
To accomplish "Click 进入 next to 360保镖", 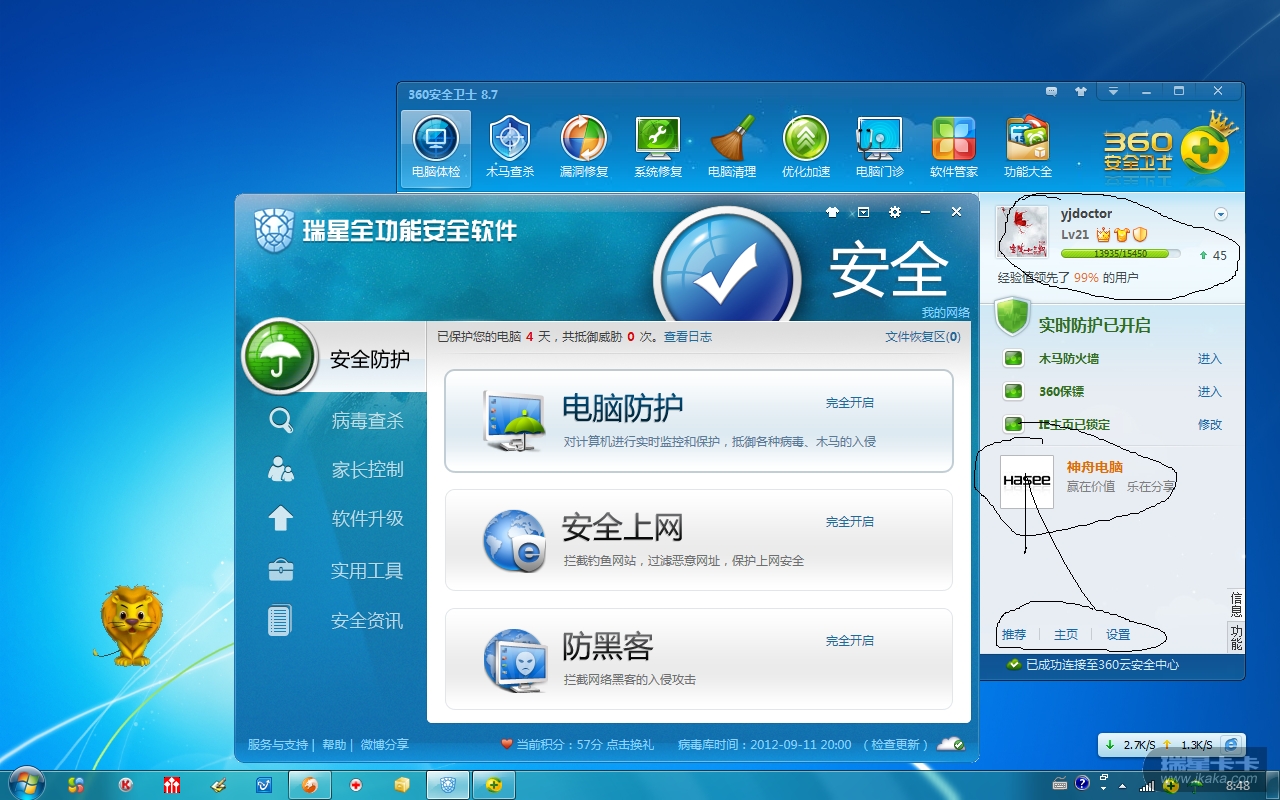I will click(1210, 392).
